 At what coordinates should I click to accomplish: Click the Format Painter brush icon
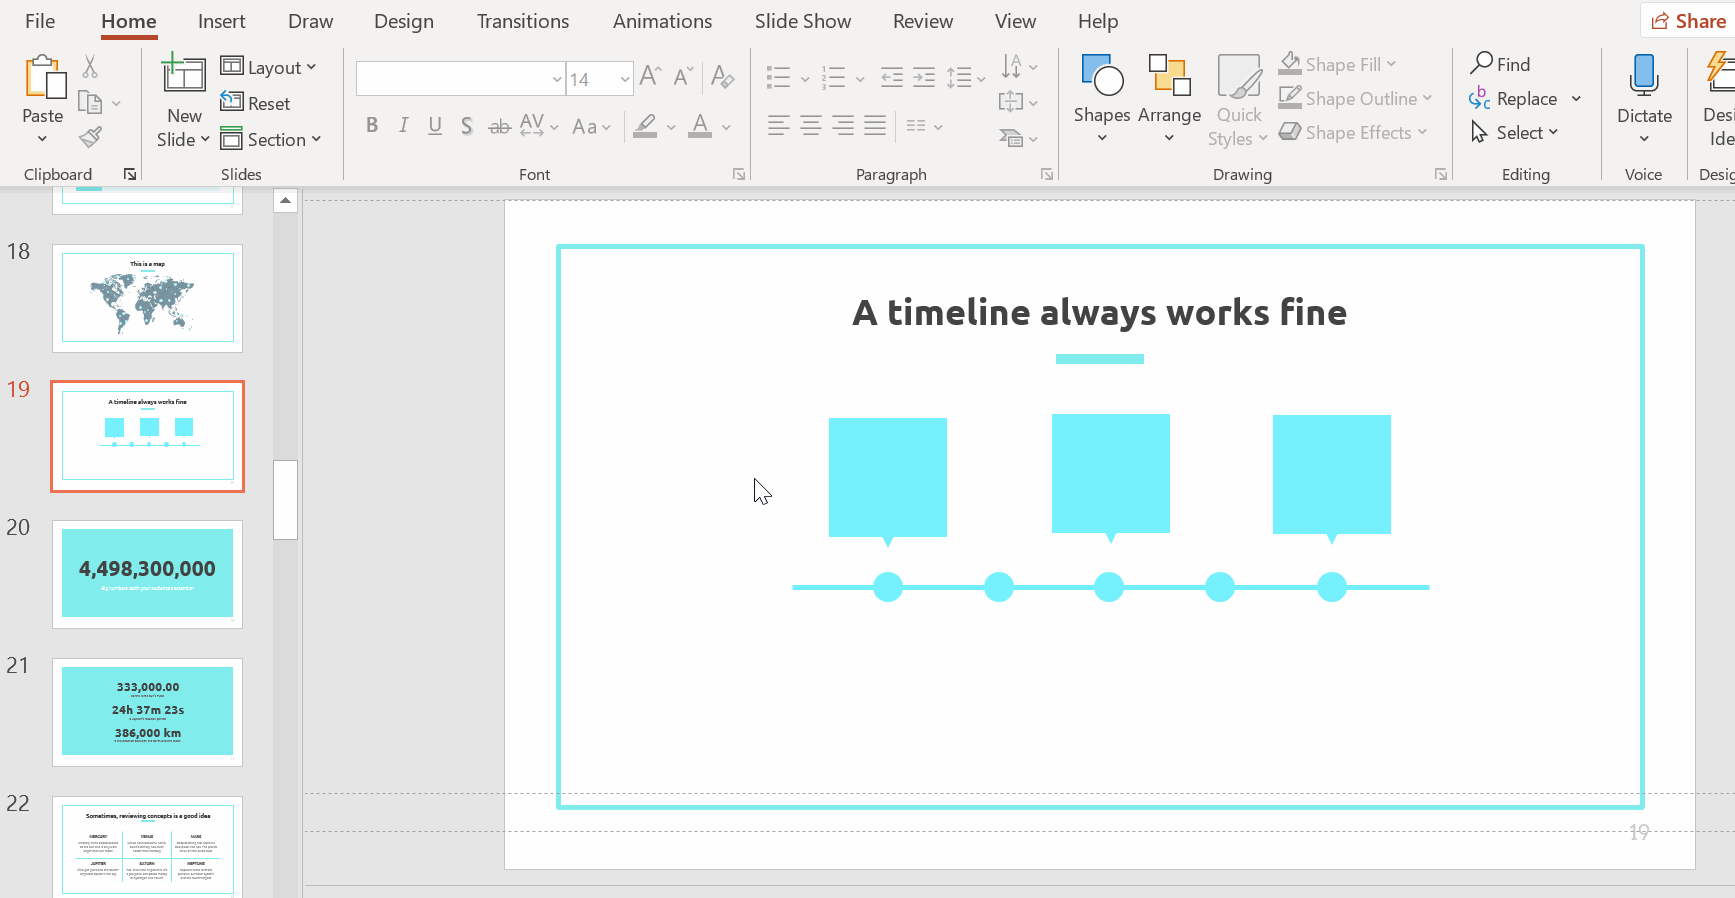coord(91,137)
